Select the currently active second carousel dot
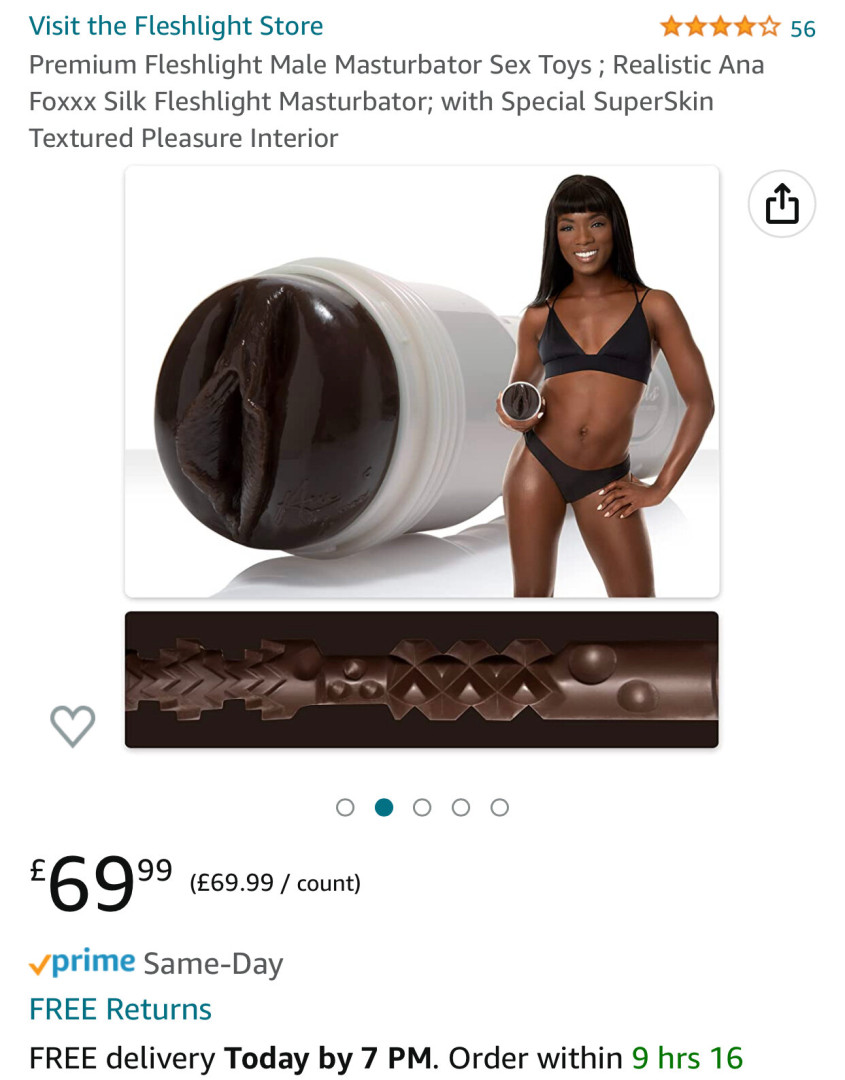The width and height of the screenshot is (845, 1080). (384, 807)
